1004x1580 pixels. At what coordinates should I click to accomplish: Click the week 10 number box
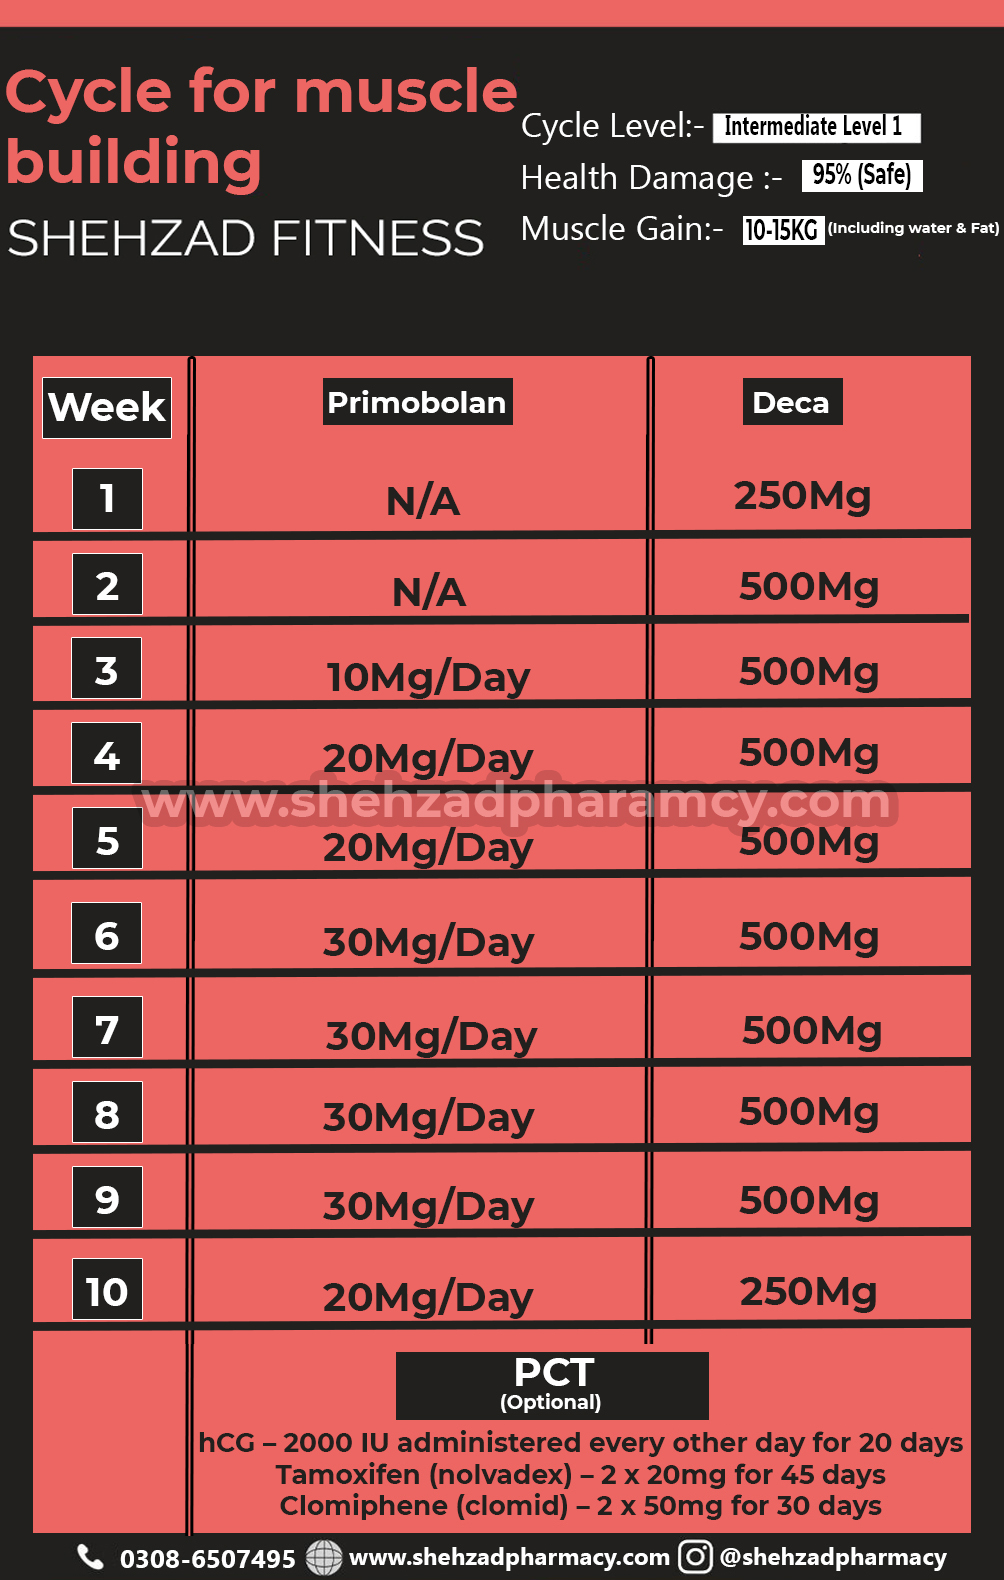pyautogui.click(x=107, y=1290)
